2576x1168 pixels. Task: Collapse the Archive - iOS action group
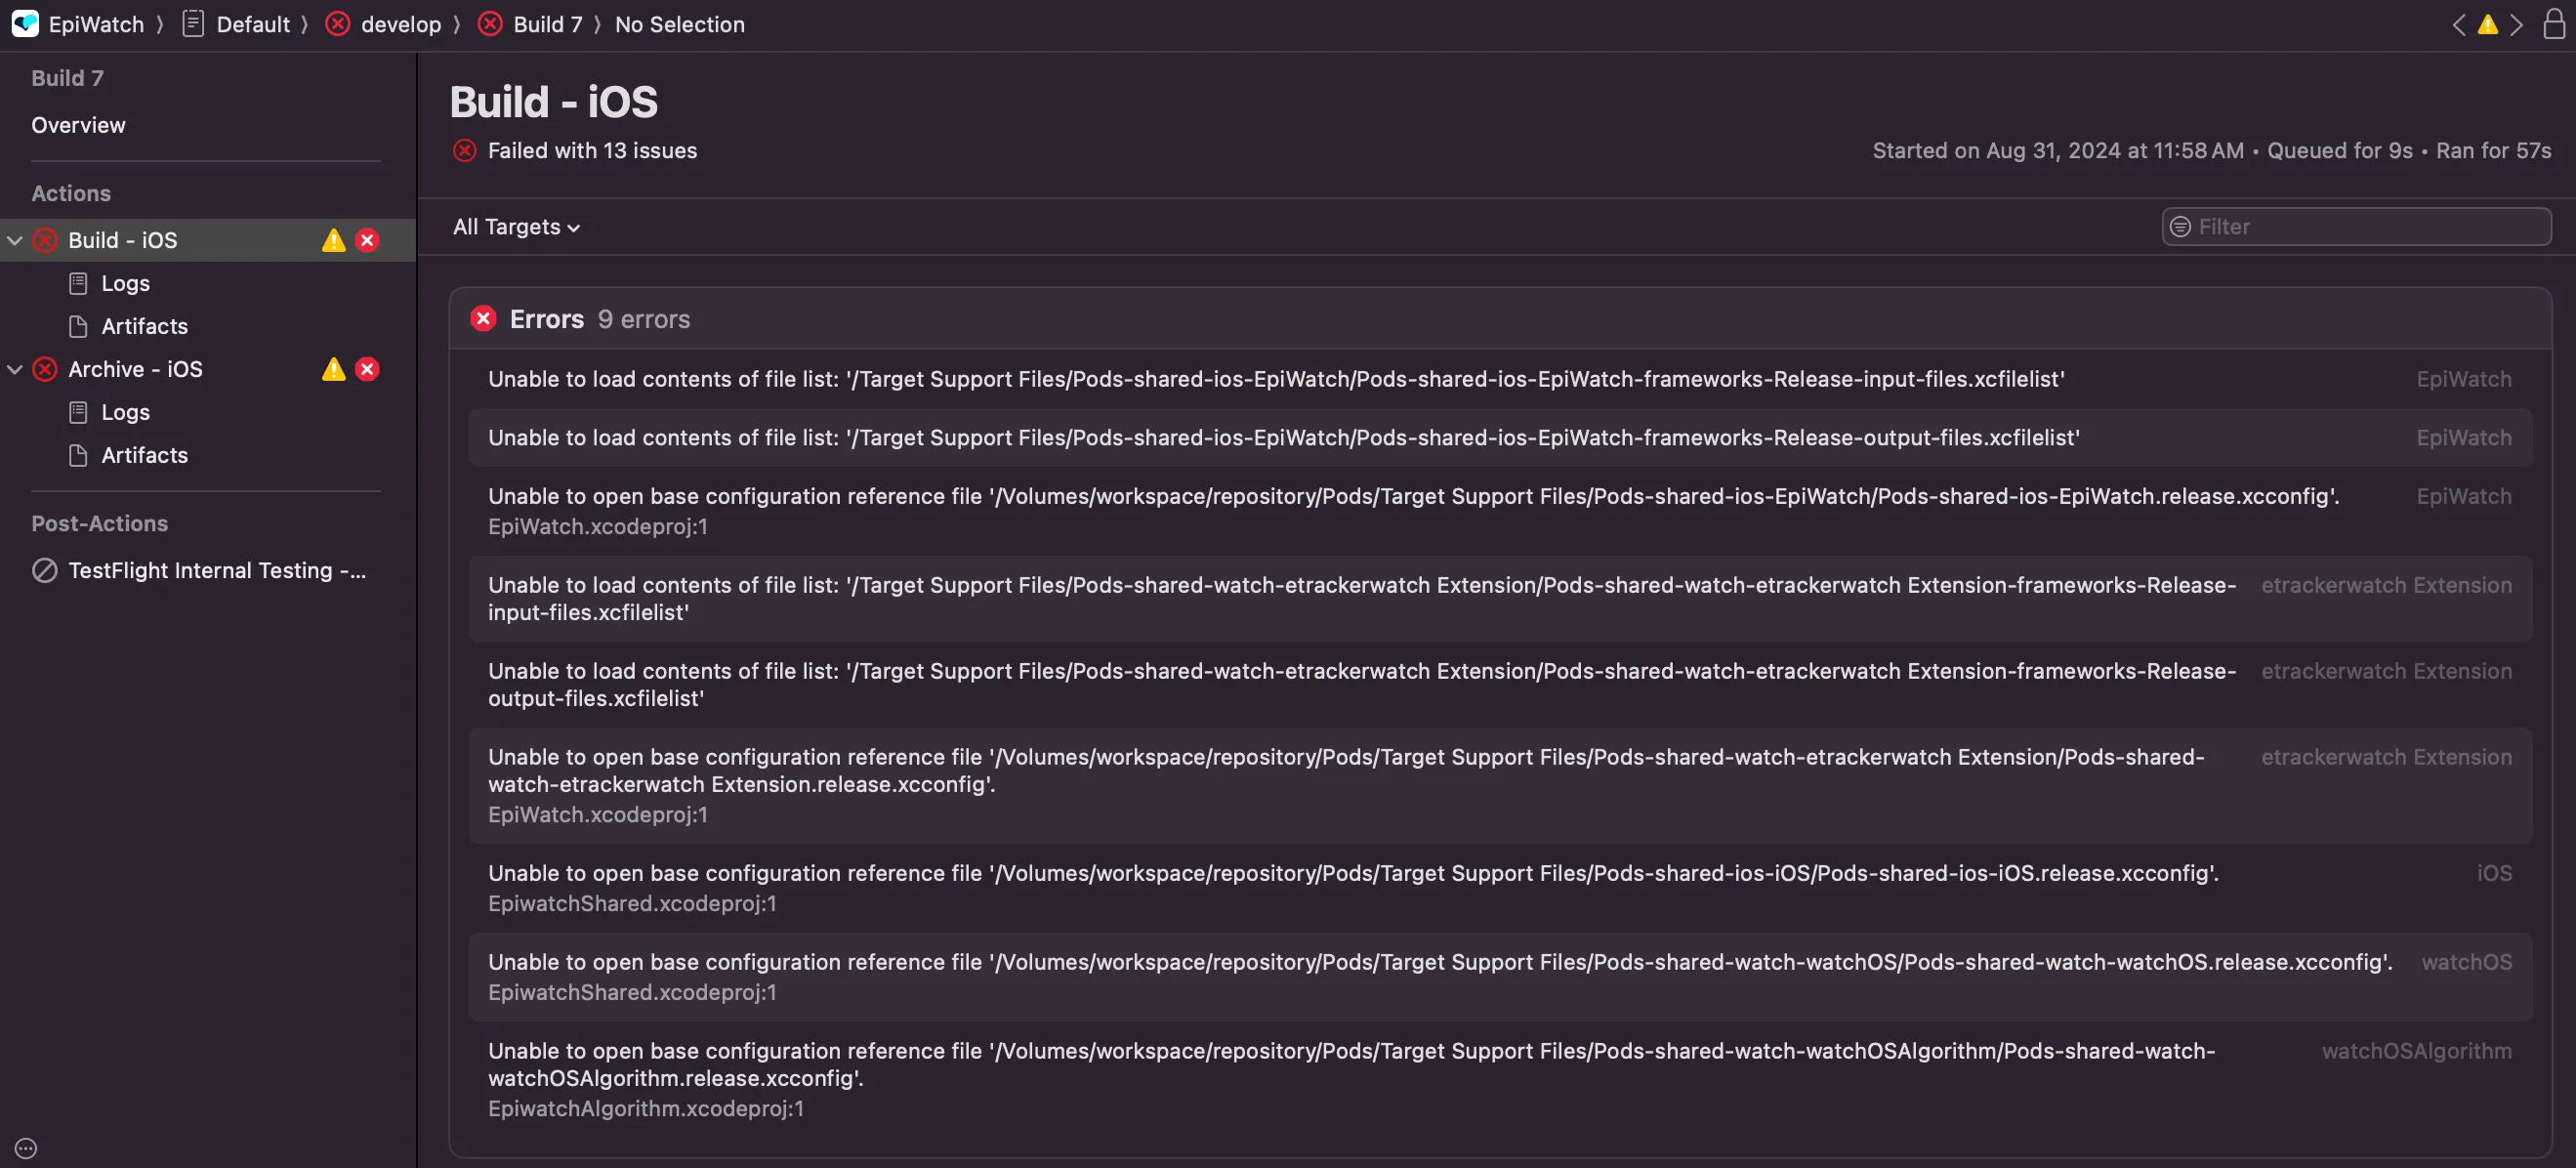(x=14, y=369)
